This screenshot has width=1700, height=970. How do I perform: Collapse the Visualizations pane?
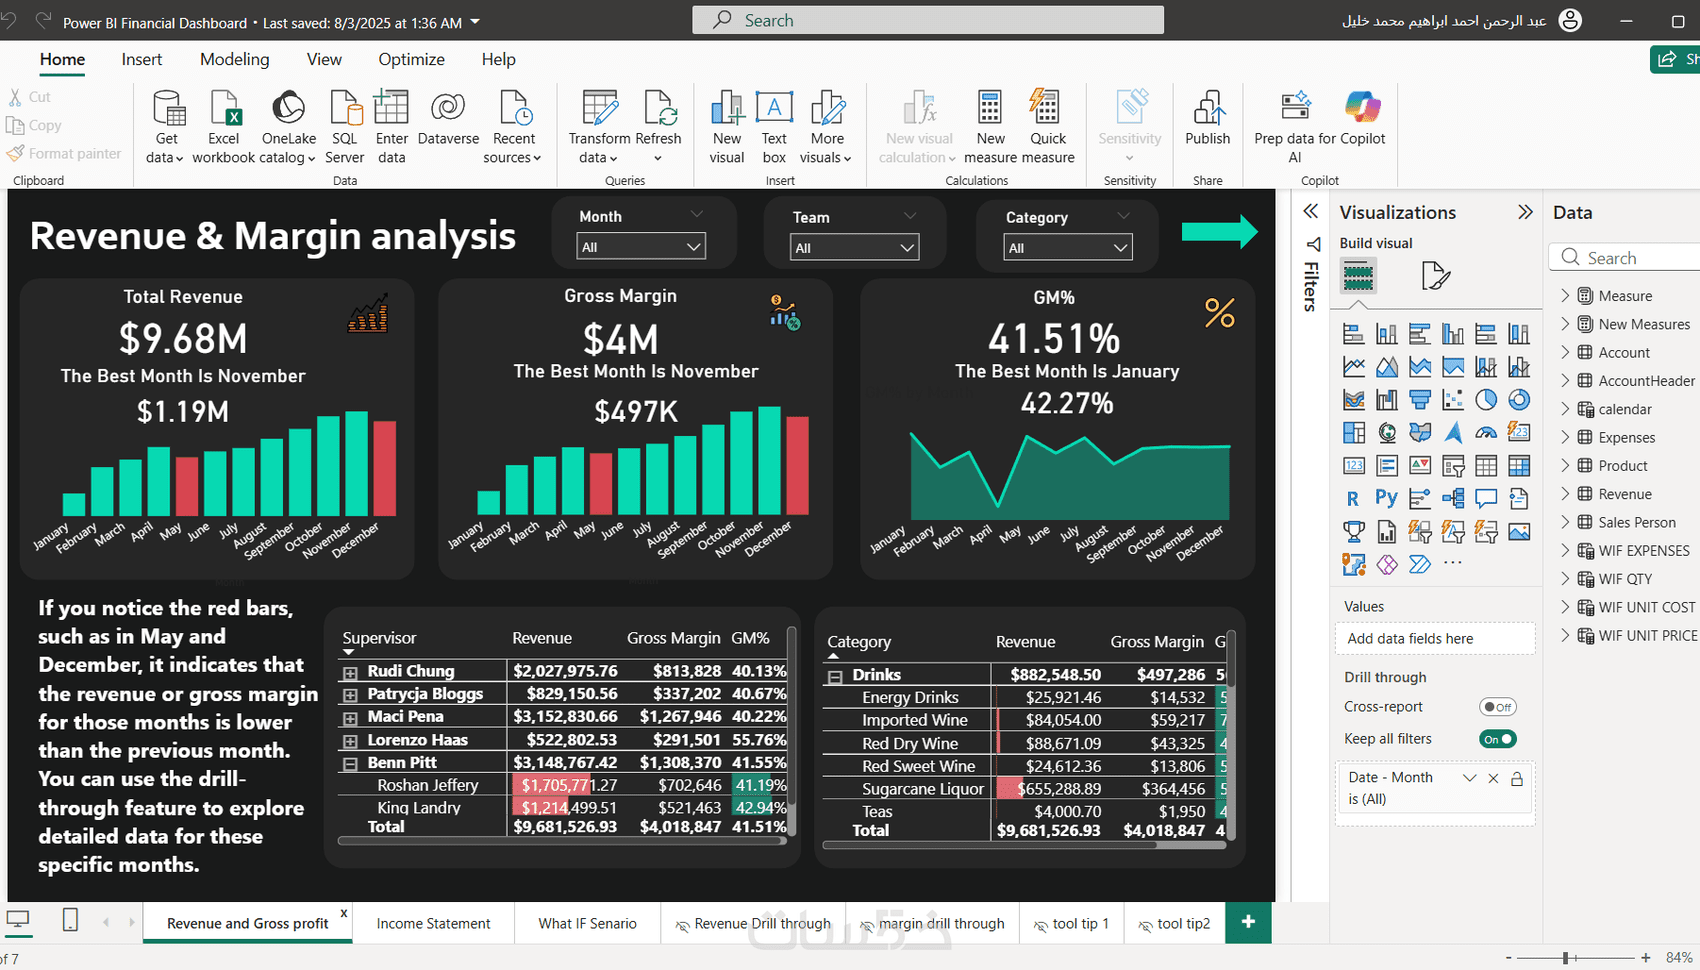[1525, 212]
